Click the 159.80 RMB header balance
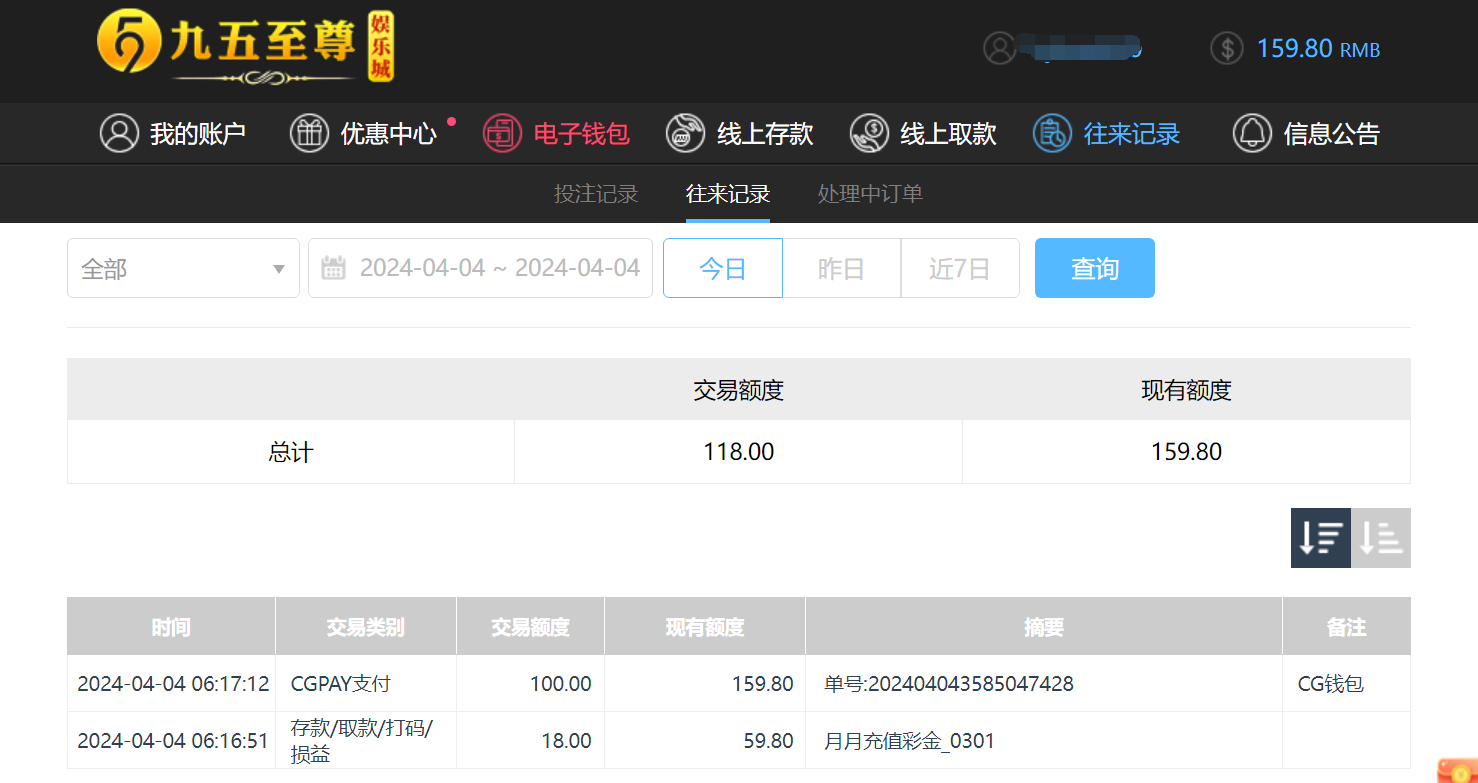The image size is (1478, 783). coord(1318,48)
